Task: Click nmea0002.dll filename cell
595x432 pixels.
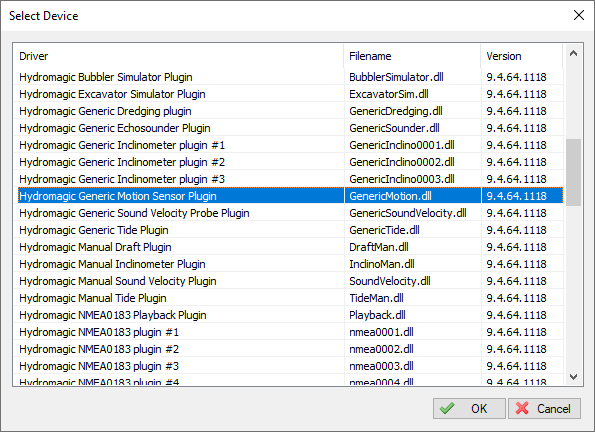Action: (412, 349)
